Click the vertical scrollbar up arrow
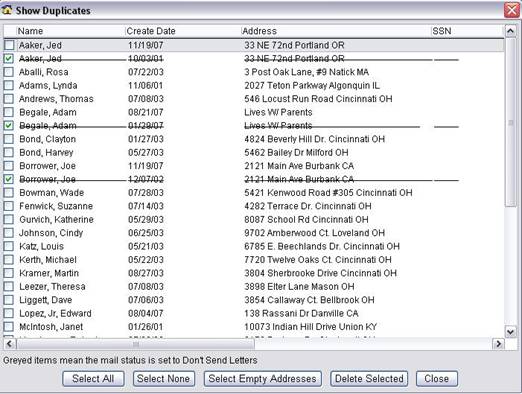Viewport: 522px width, 394px height. pyautogui.click(x=510, y=31)
